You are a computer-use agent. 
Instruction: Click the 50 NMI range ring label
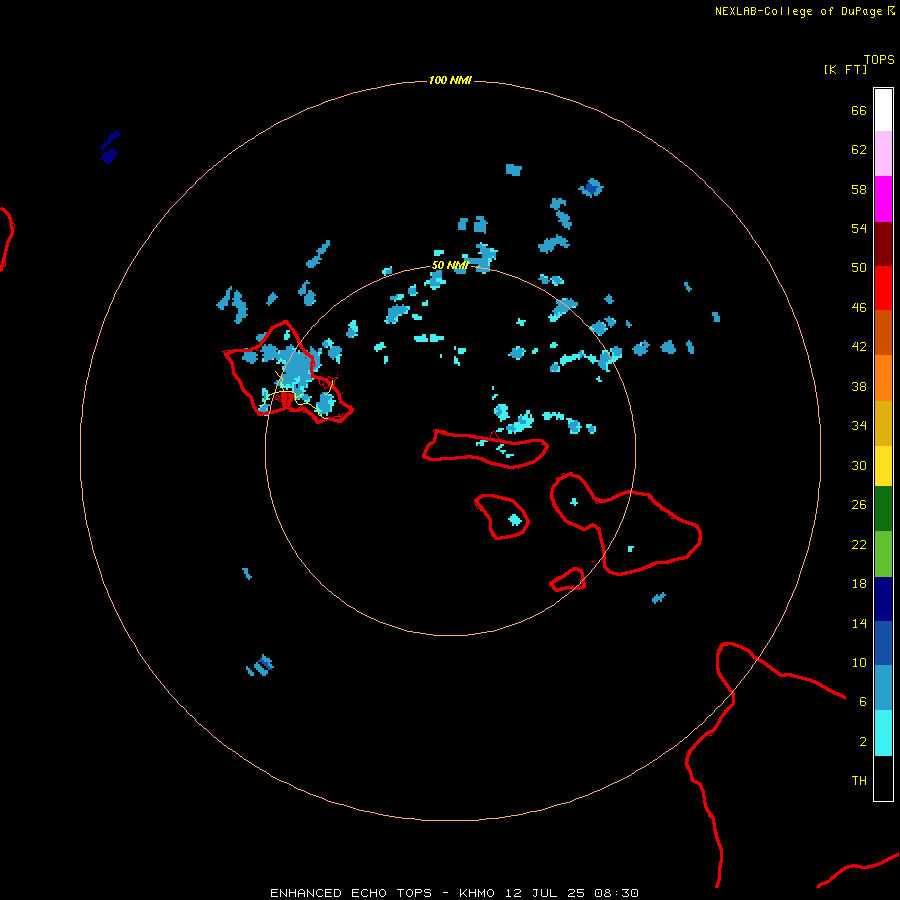(x=450, y=265)
